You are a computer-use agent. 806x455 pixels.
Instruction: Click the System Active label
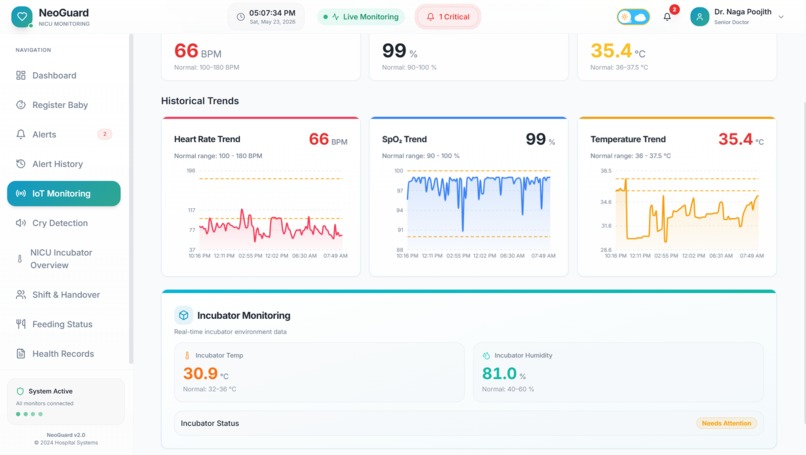[50, 391]
